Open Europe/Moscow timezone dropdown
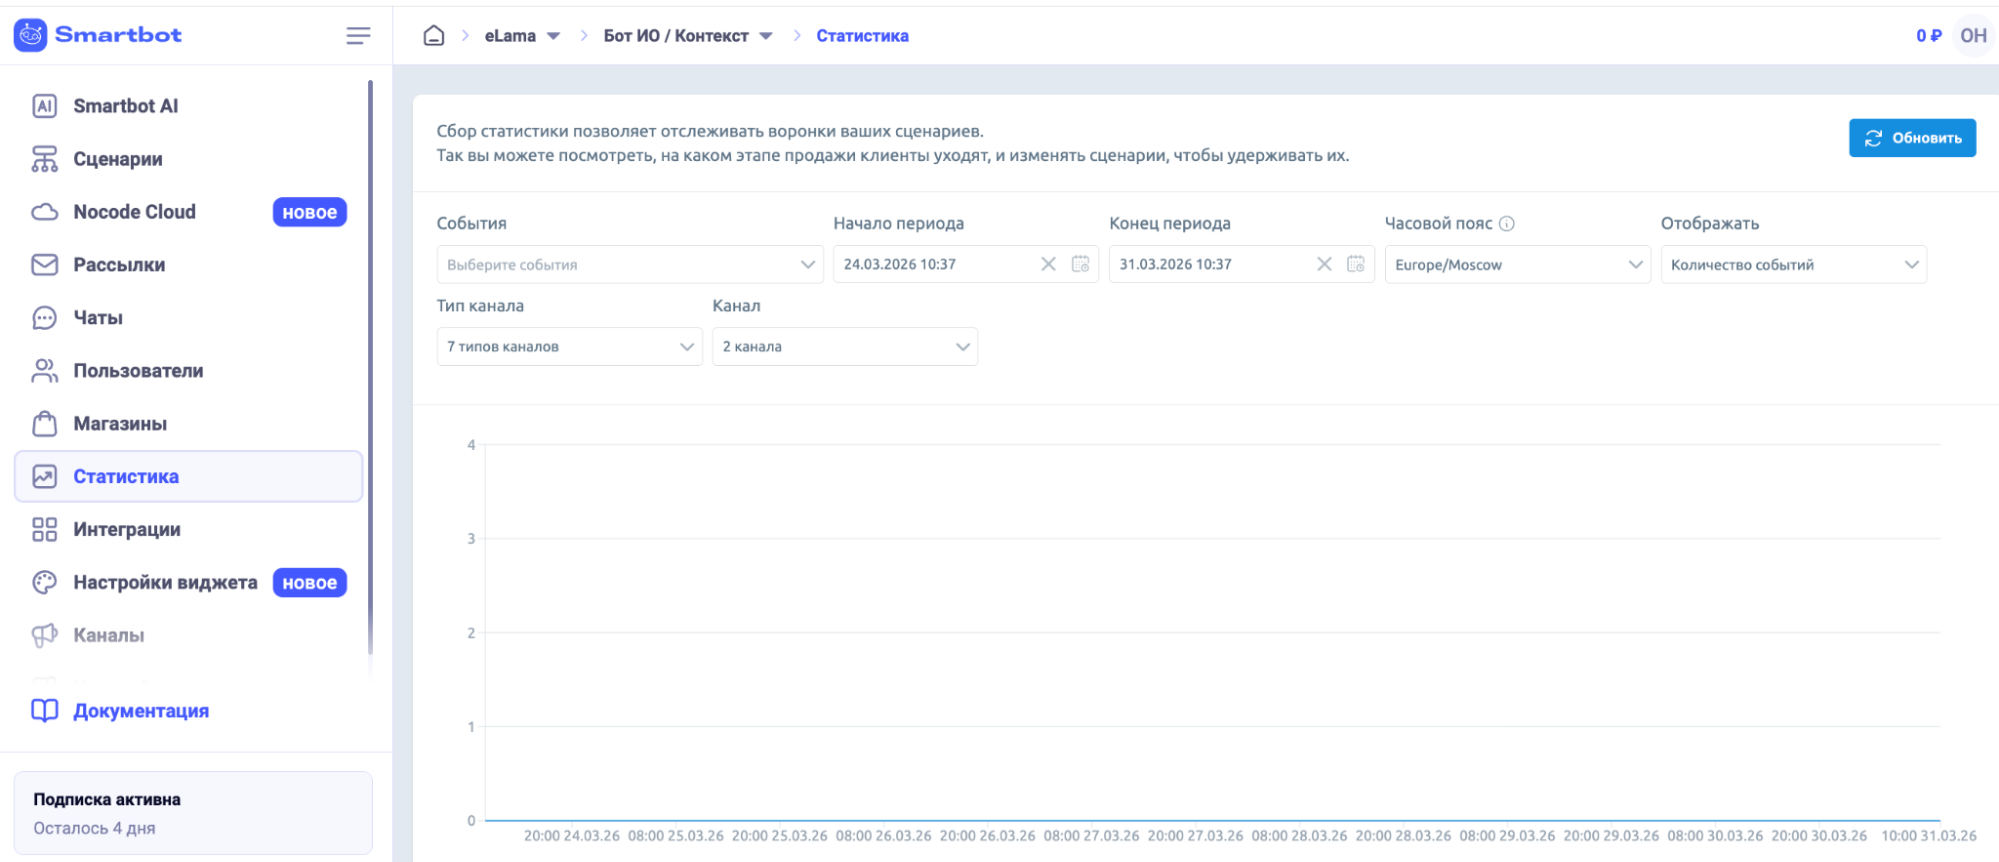 [x=1517, y=264]
